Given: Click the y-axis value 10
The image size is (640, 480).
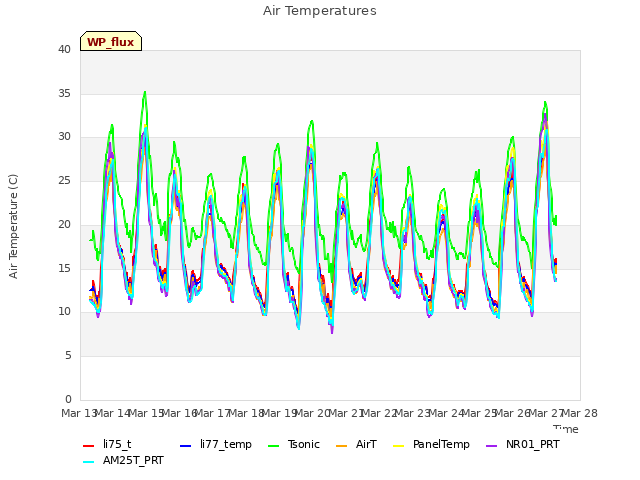Looking at the screenshot, I should click(x=64, y=311).
